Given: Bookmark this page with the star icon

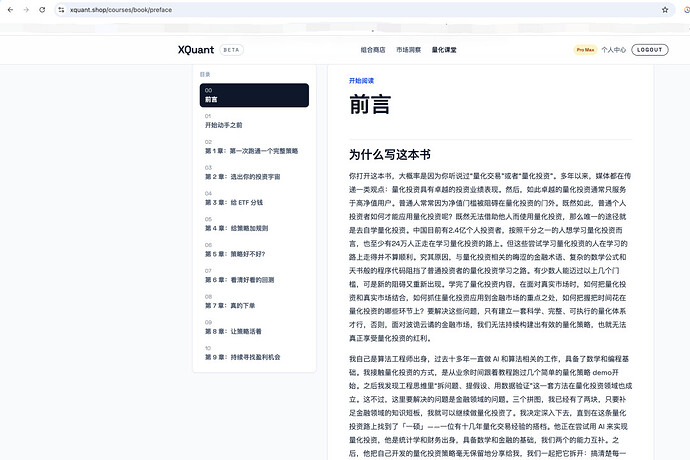Looking at the screenshot, I should tap(665, 10).
